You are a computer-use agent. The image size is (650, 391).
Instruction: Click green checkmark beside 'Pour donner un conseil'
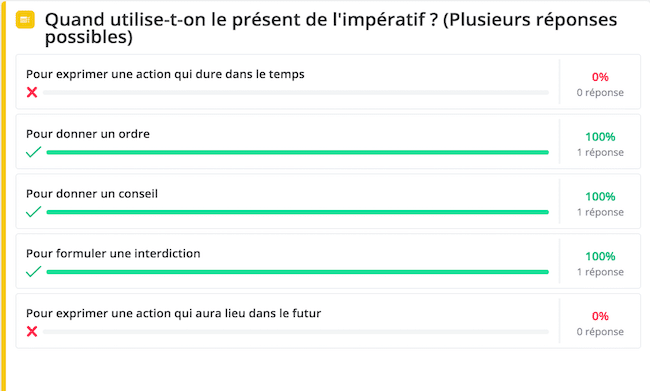coord(33,212)
